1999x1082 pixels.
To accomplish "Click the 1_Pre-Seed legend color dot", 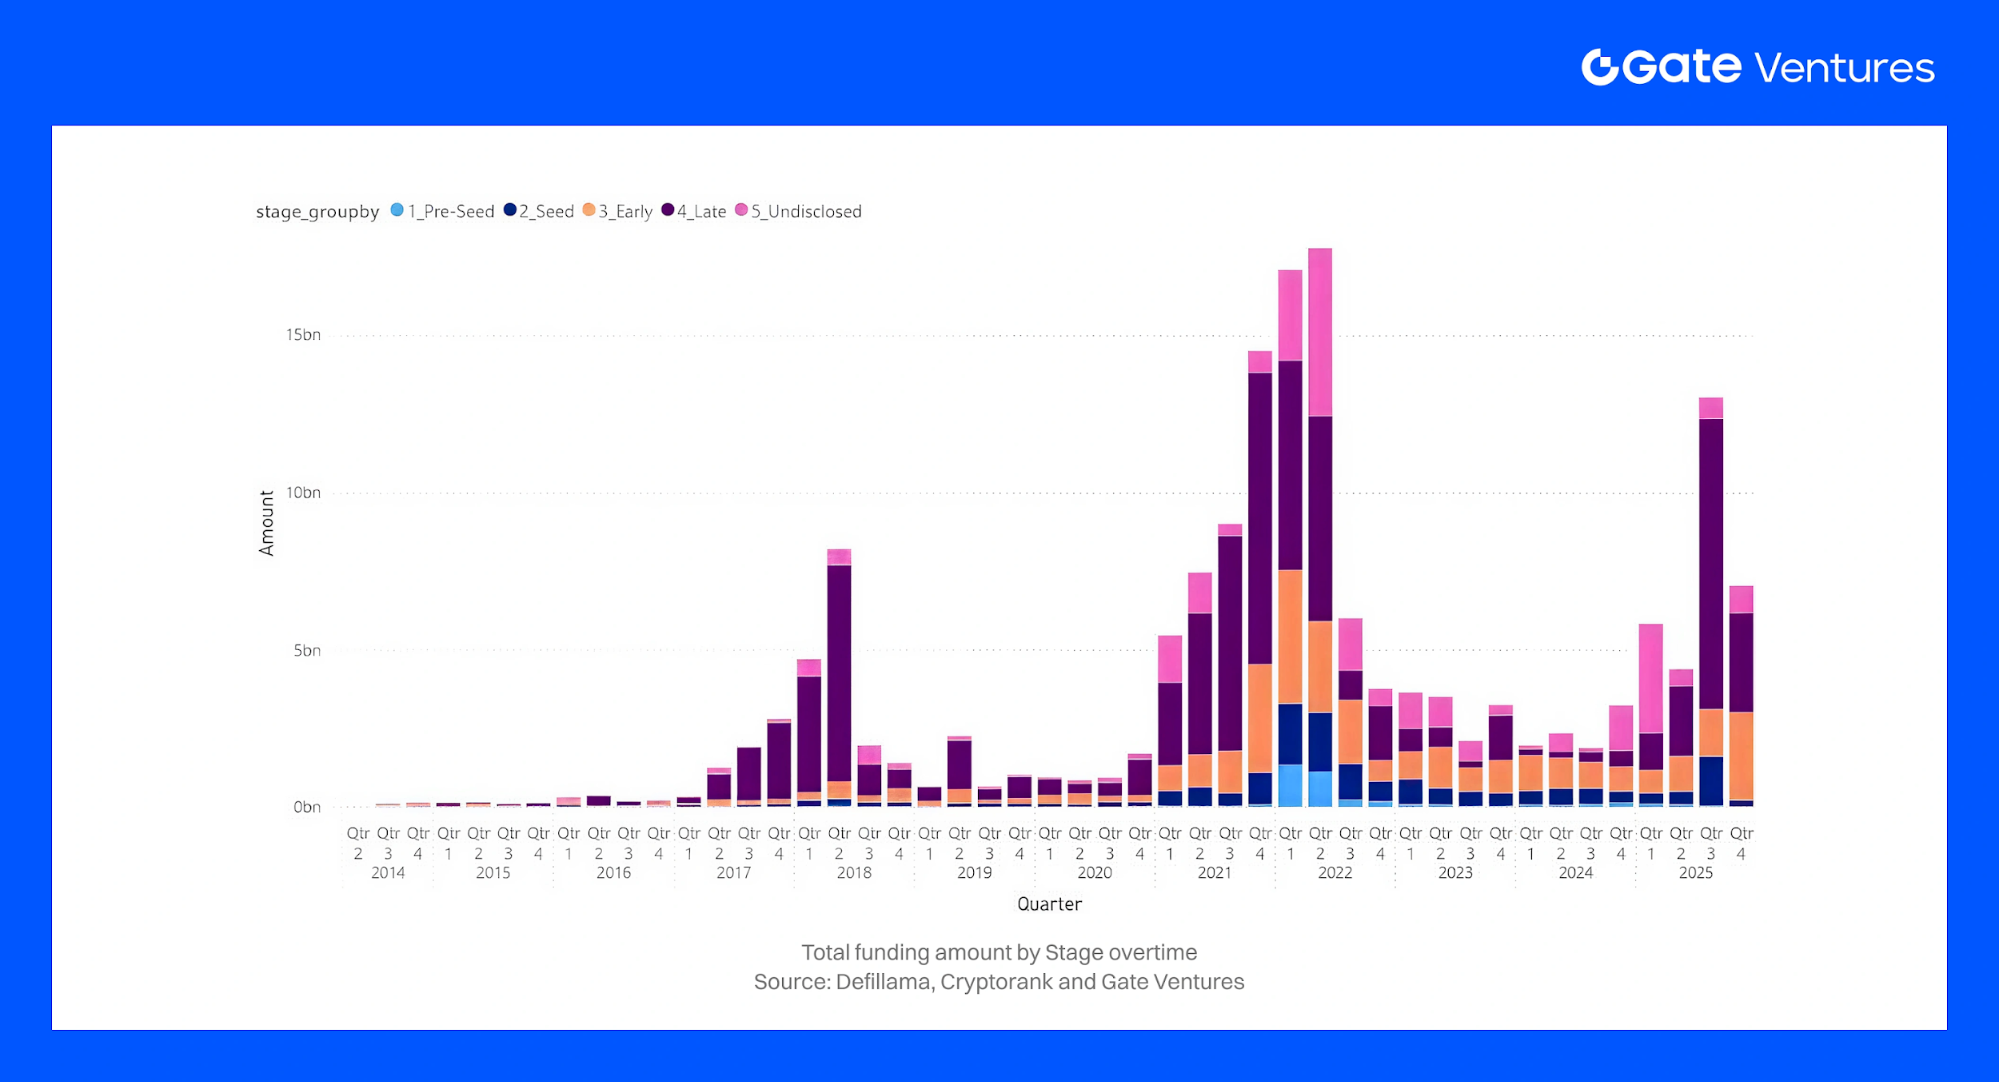I will click(x=397, y=210).
